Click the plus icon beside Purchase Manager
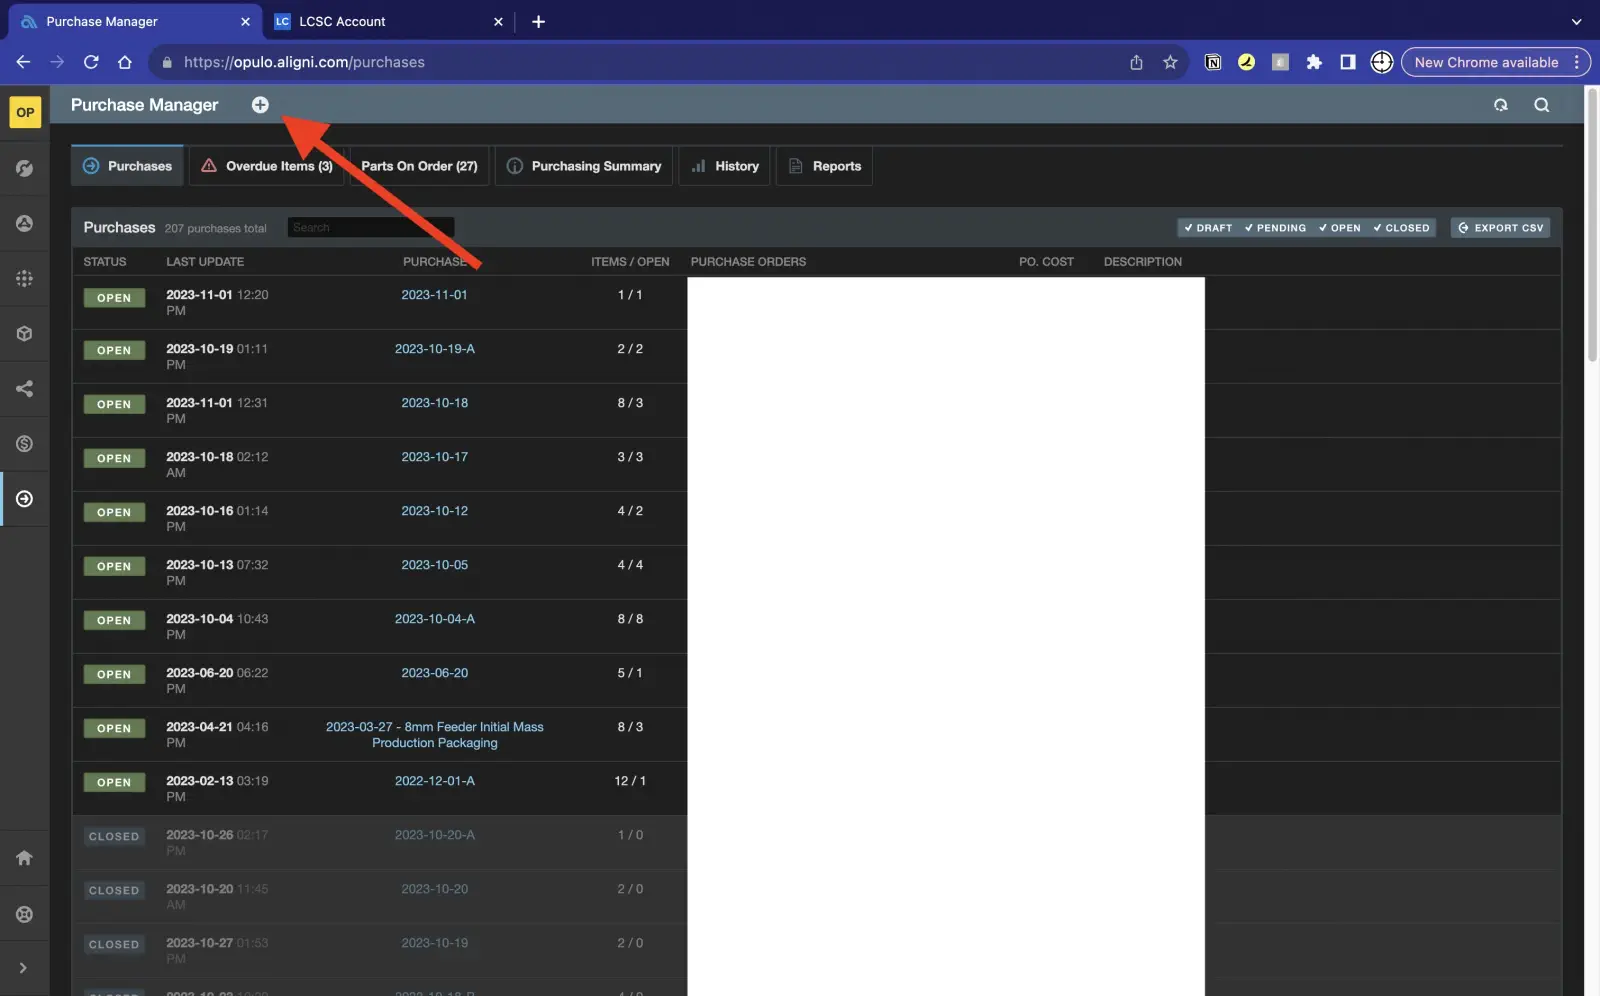The height and width of the screenshot is (996, 1600). click(x=260, y=105)
